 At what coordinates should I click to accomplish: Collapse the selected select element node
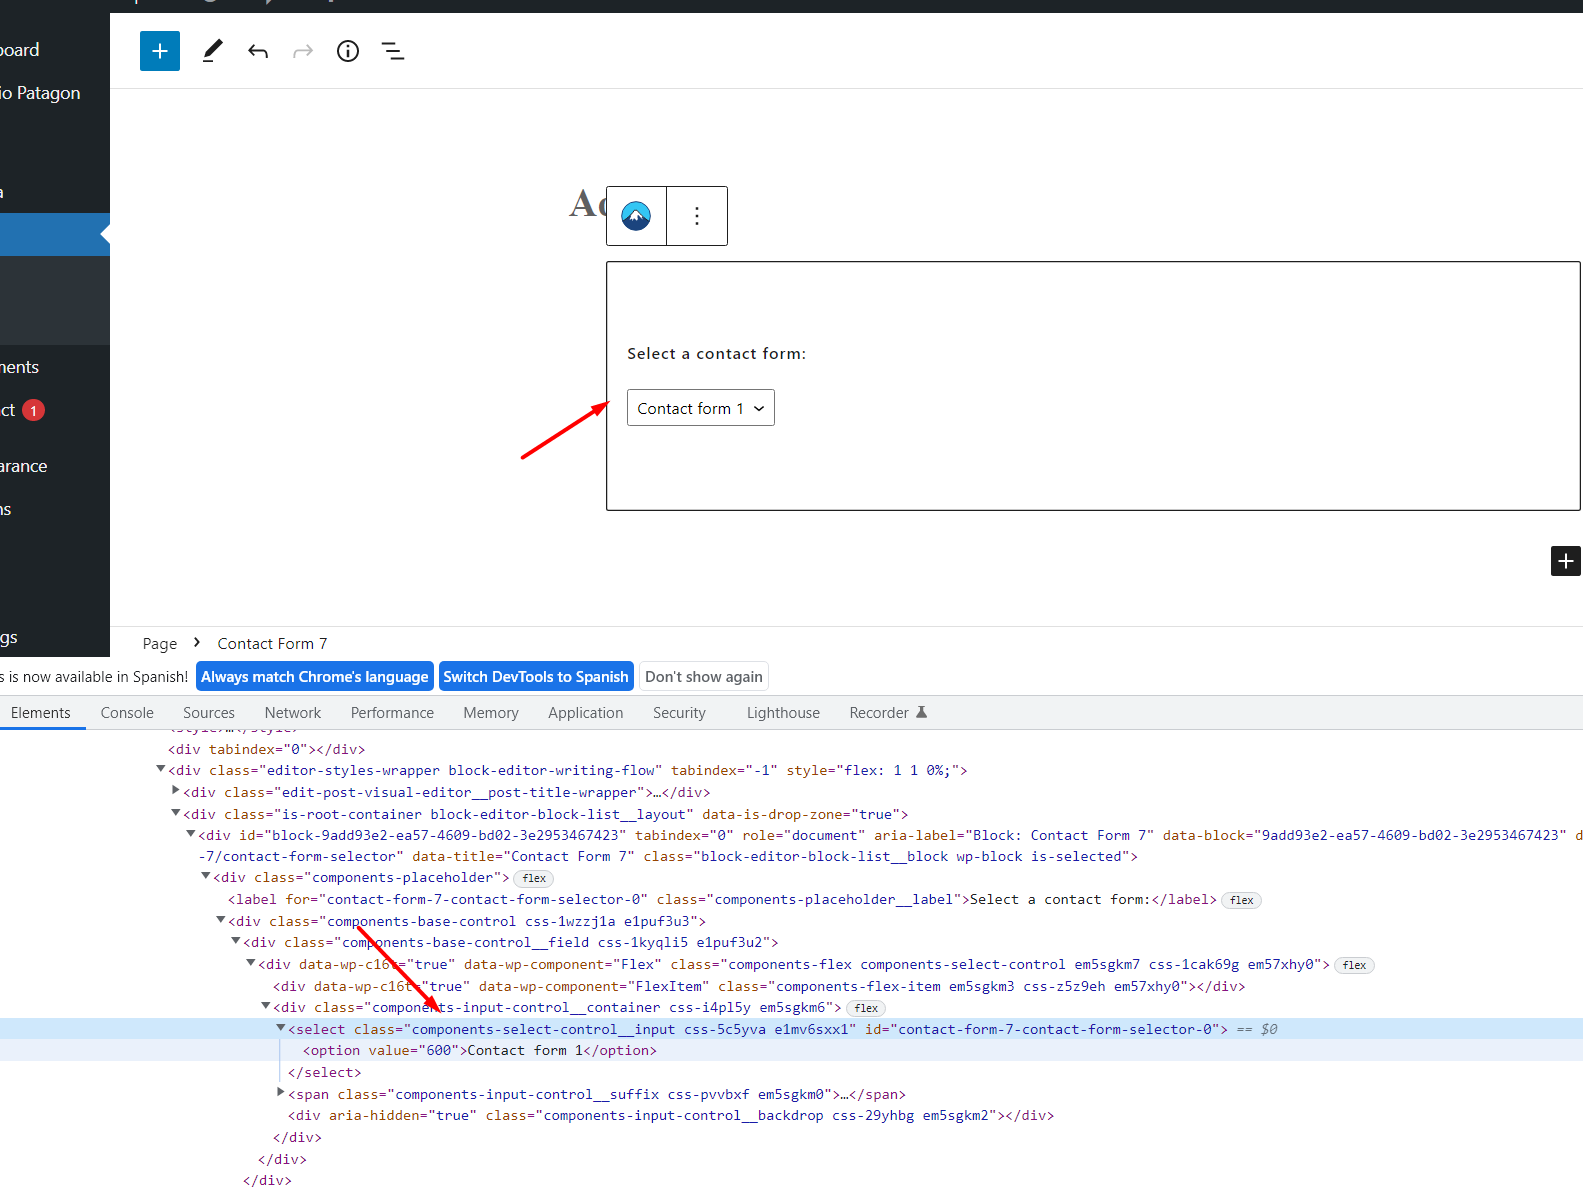pyautogui.click(x=281, y=1028)
